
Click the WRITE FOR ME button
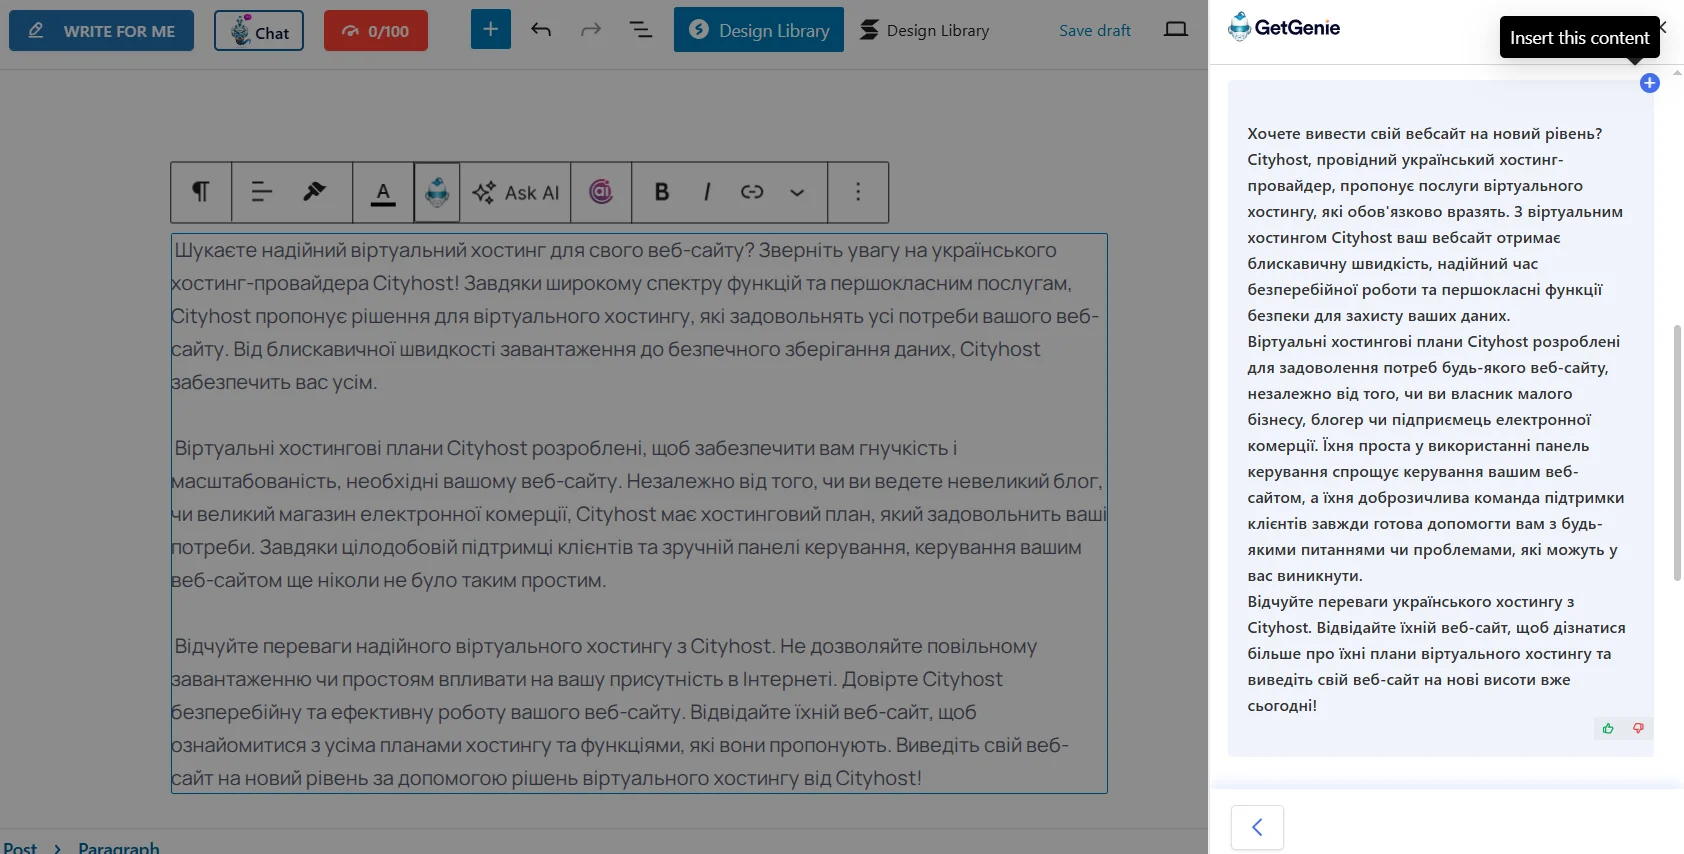(x=101, y=31)
